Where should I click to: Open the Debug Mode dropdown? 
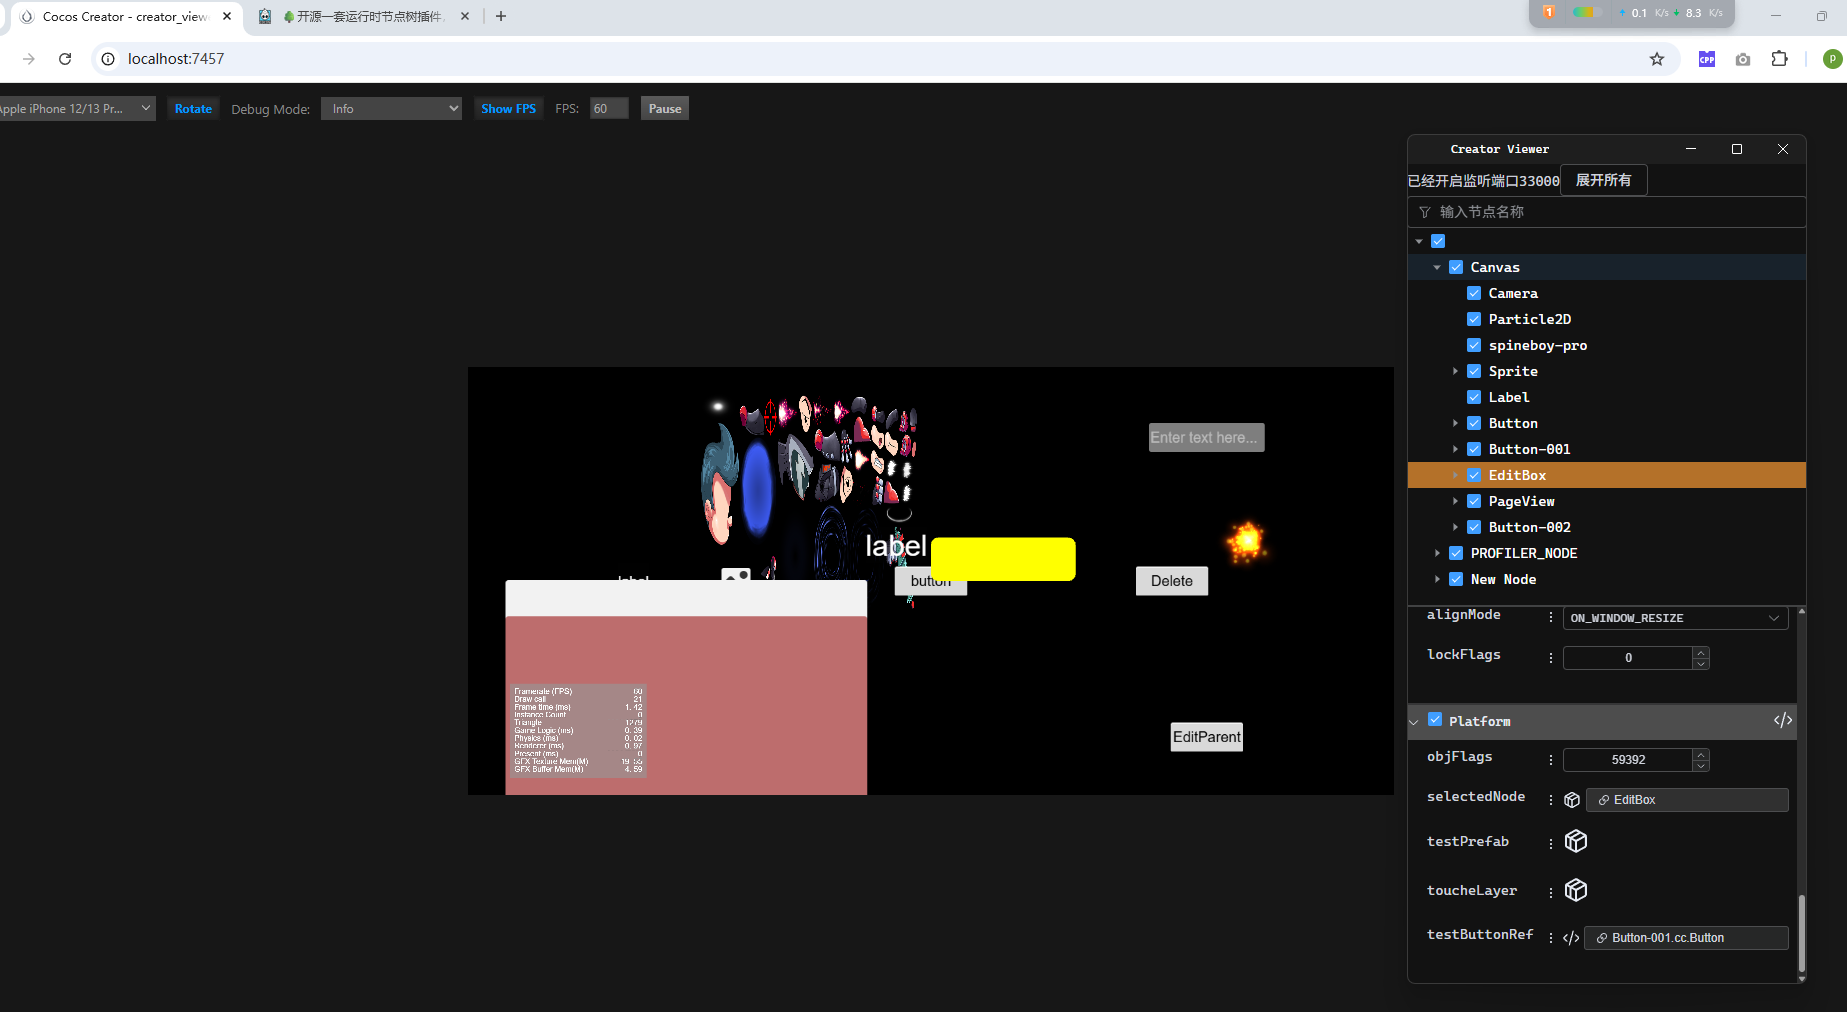(x=391, y=109)
